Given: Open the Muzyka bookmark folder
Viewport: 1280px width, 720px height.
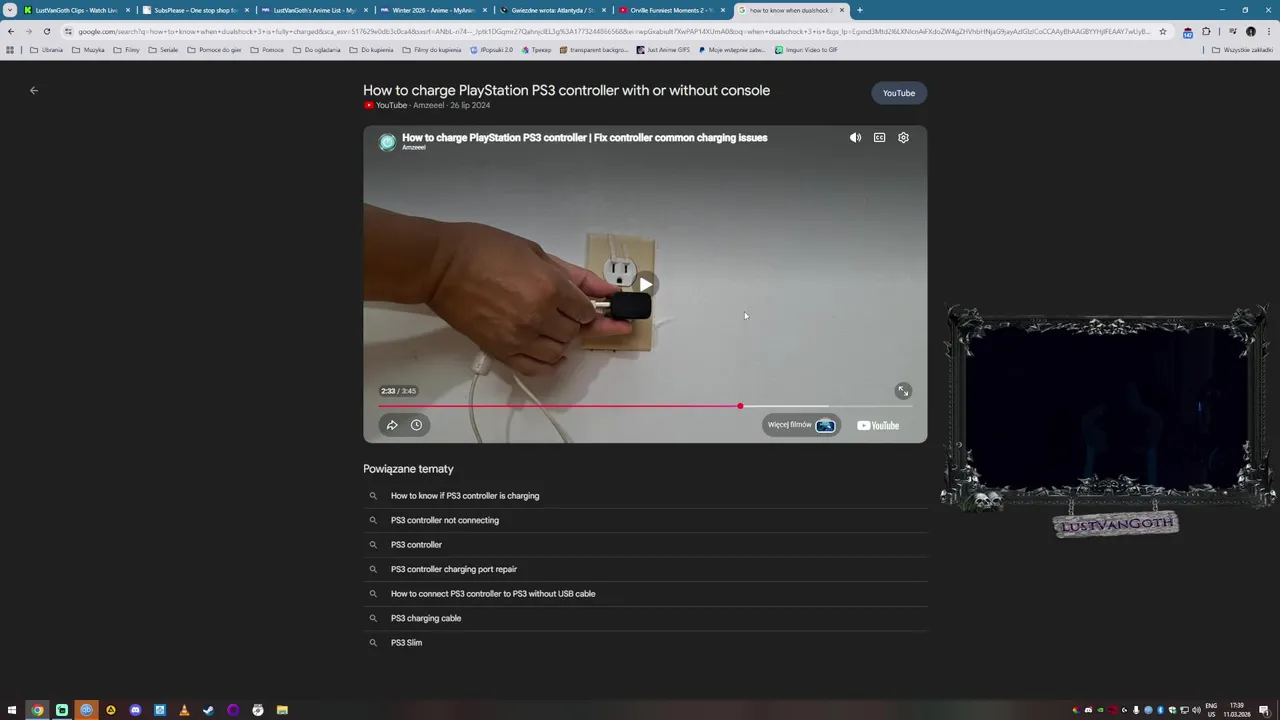Looking at the screenshot, I should click(88, 50).
